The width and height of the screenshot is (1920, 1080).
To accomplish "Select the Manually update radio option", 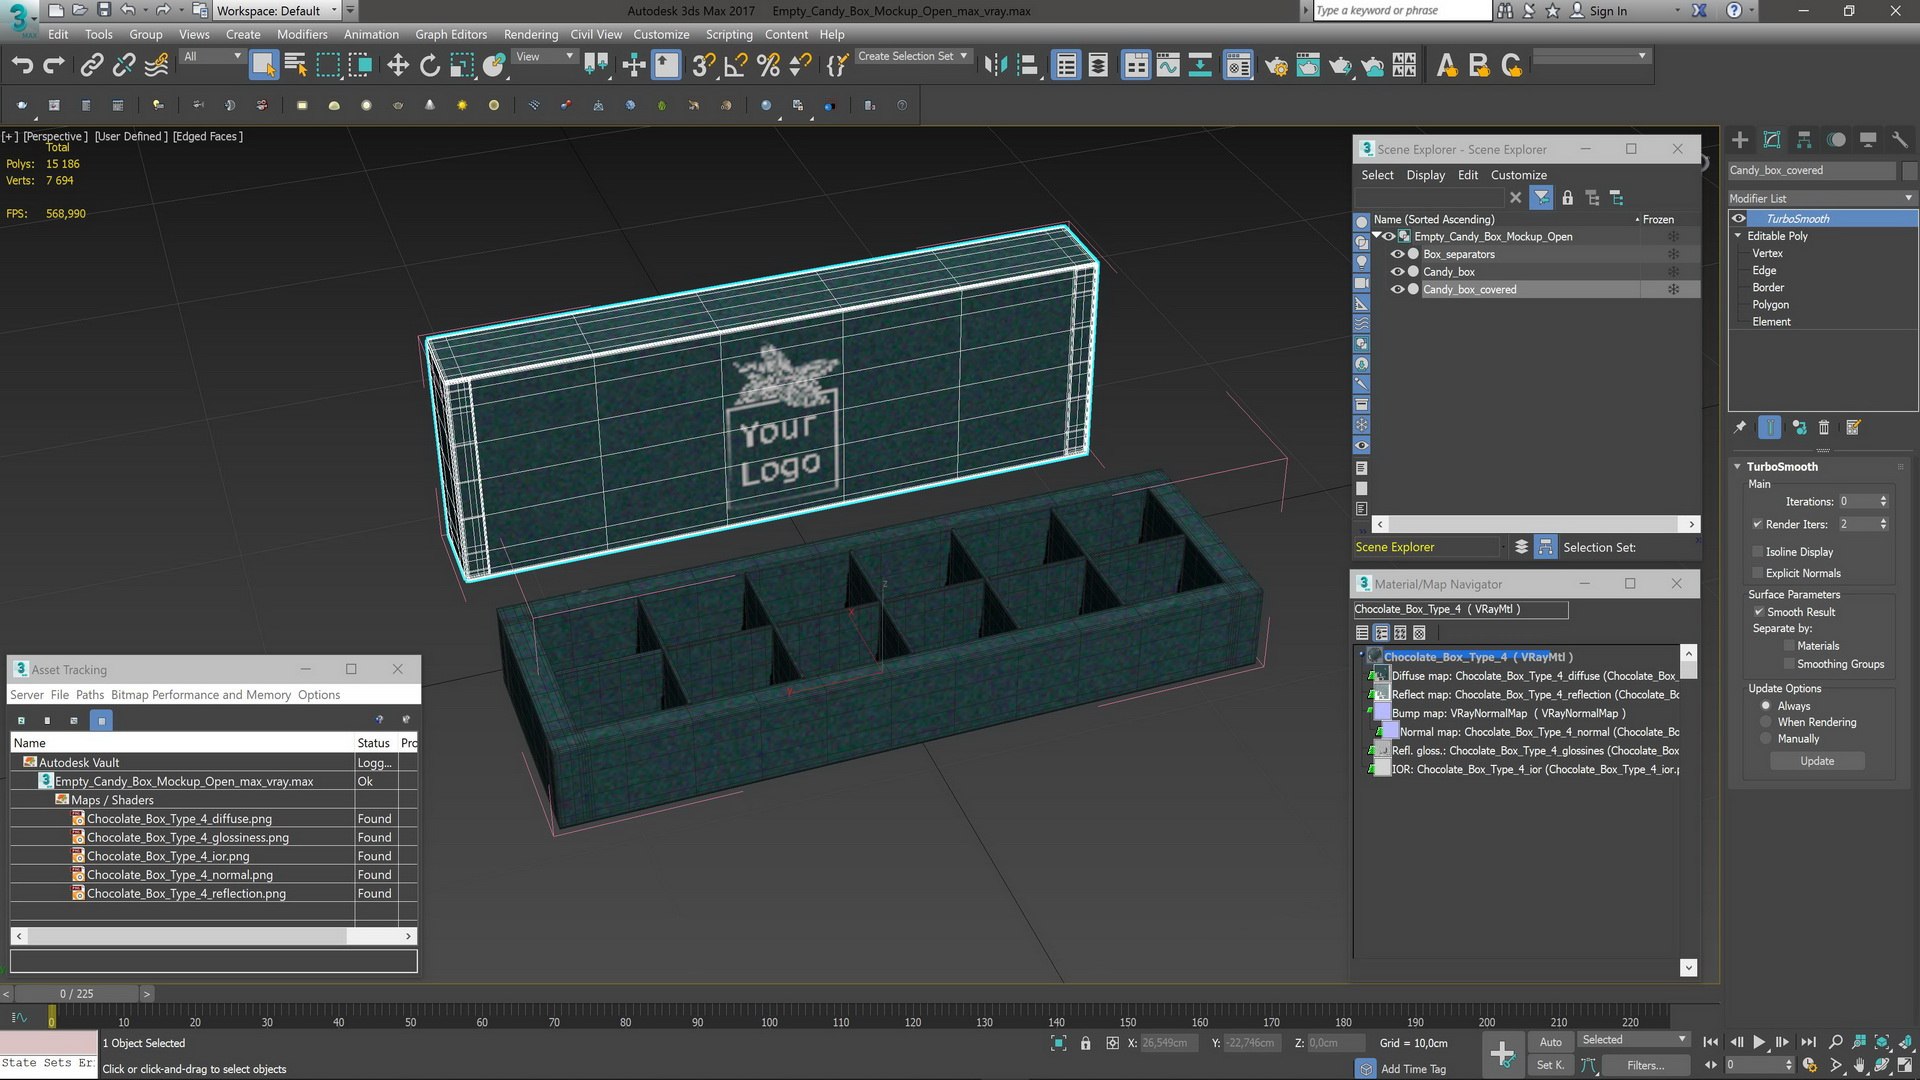I will click(1766, 739).
